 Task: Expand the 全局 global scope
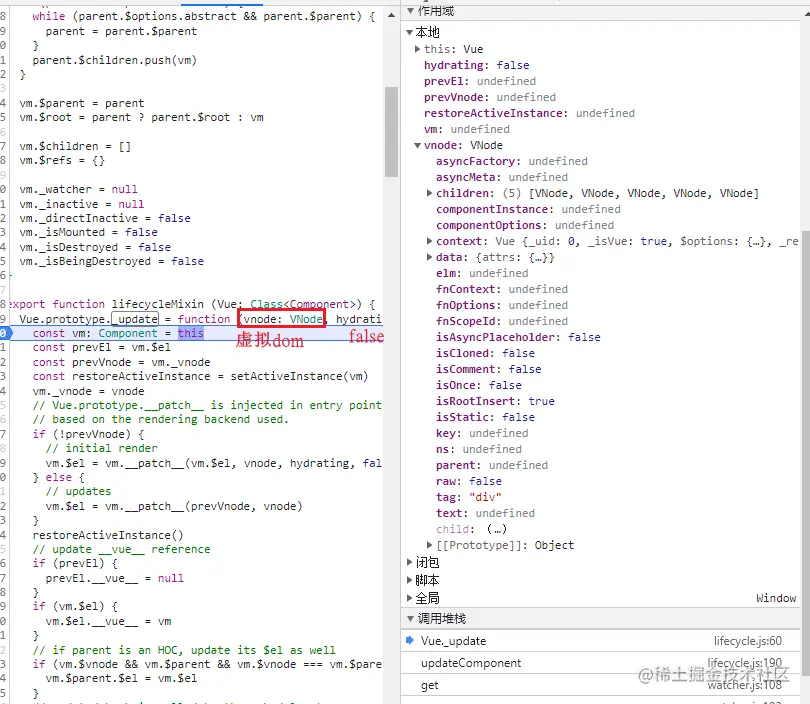click(x=410, y=598)
